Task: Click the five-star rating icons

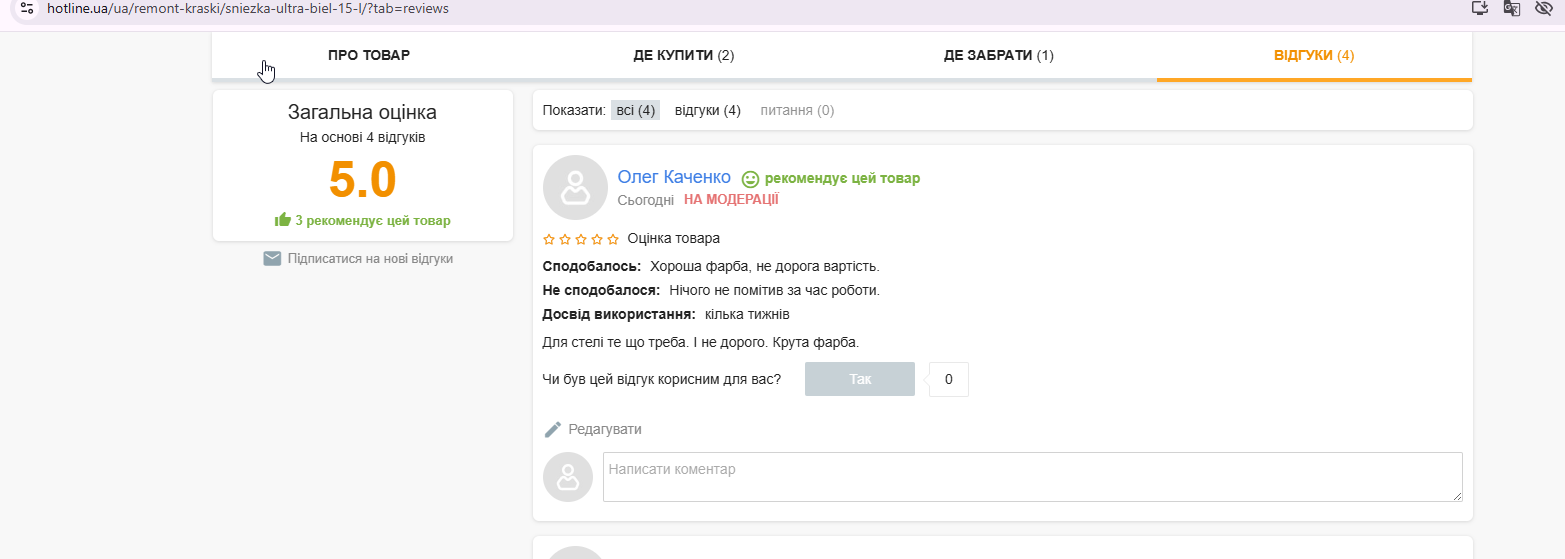Action: point(581,239)
